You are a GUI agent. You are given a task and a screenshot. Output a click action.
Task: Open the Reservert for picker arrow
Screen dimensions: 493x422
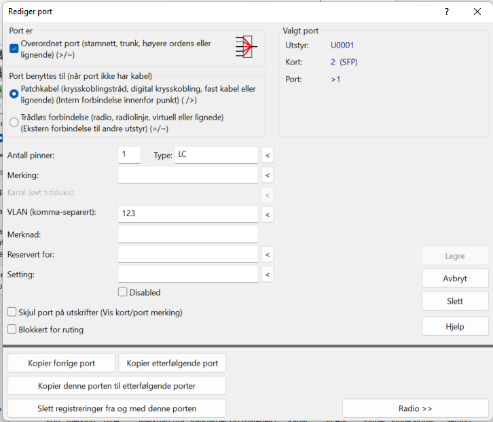tap(267, 255)
